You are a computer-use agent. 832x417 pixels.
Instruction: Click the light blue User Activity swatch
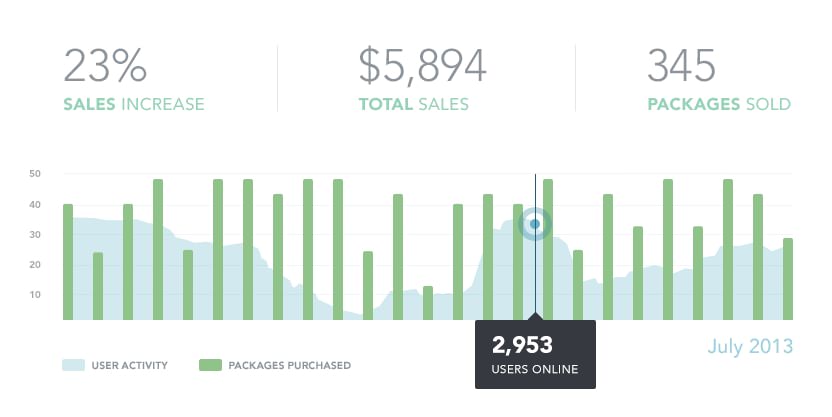click(x=72, y=365)
